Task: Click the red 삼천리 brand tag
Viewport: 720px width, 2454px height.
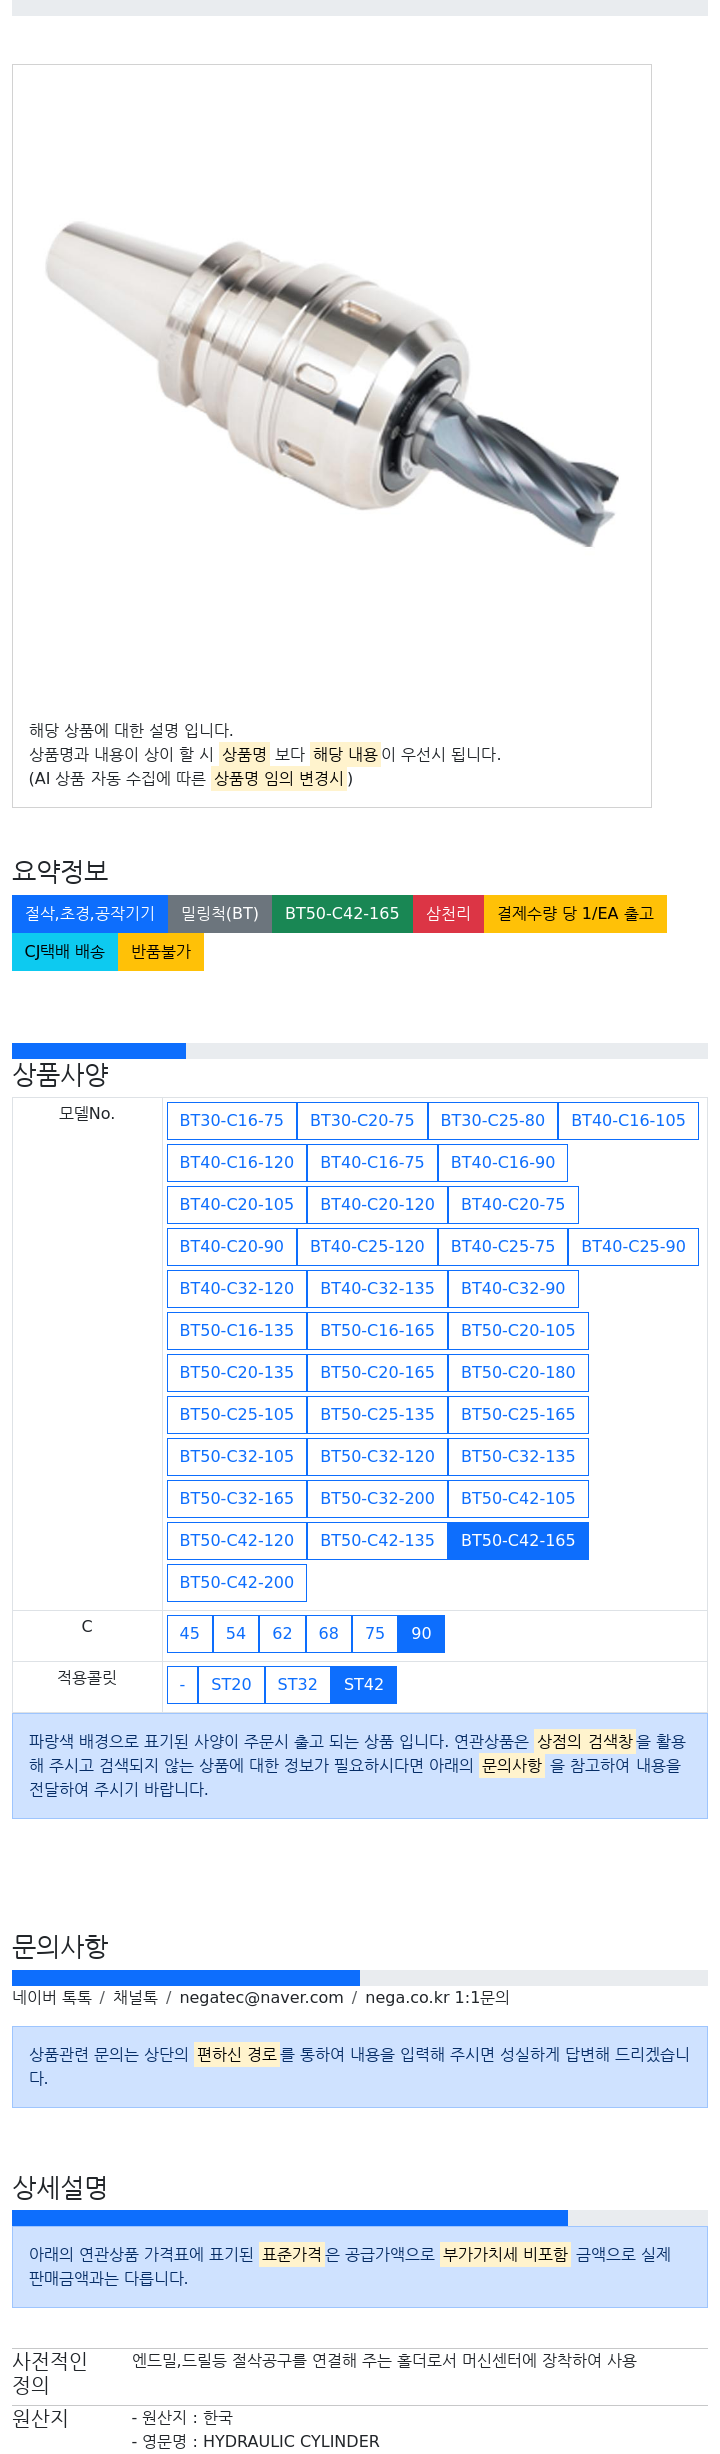Action: click(448, 913)
